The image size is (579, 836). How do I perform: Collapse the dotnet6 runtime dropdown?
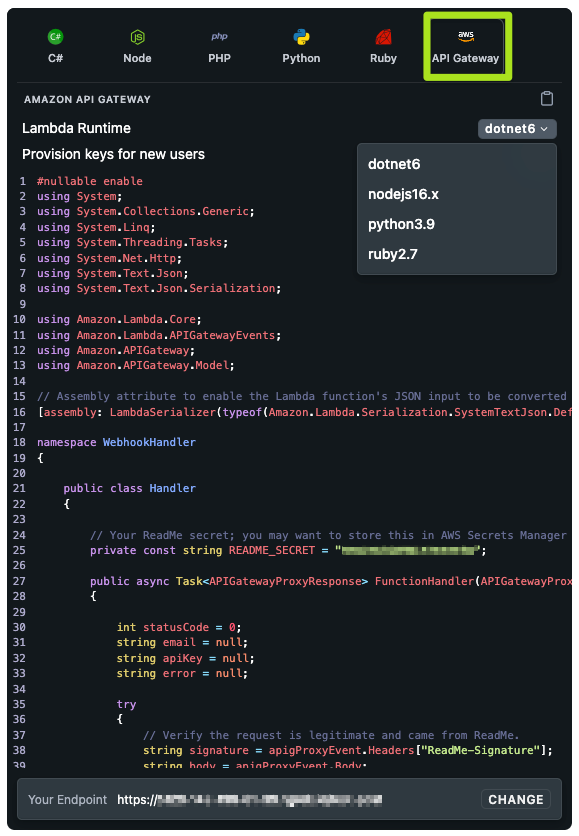tap(517, 128)
